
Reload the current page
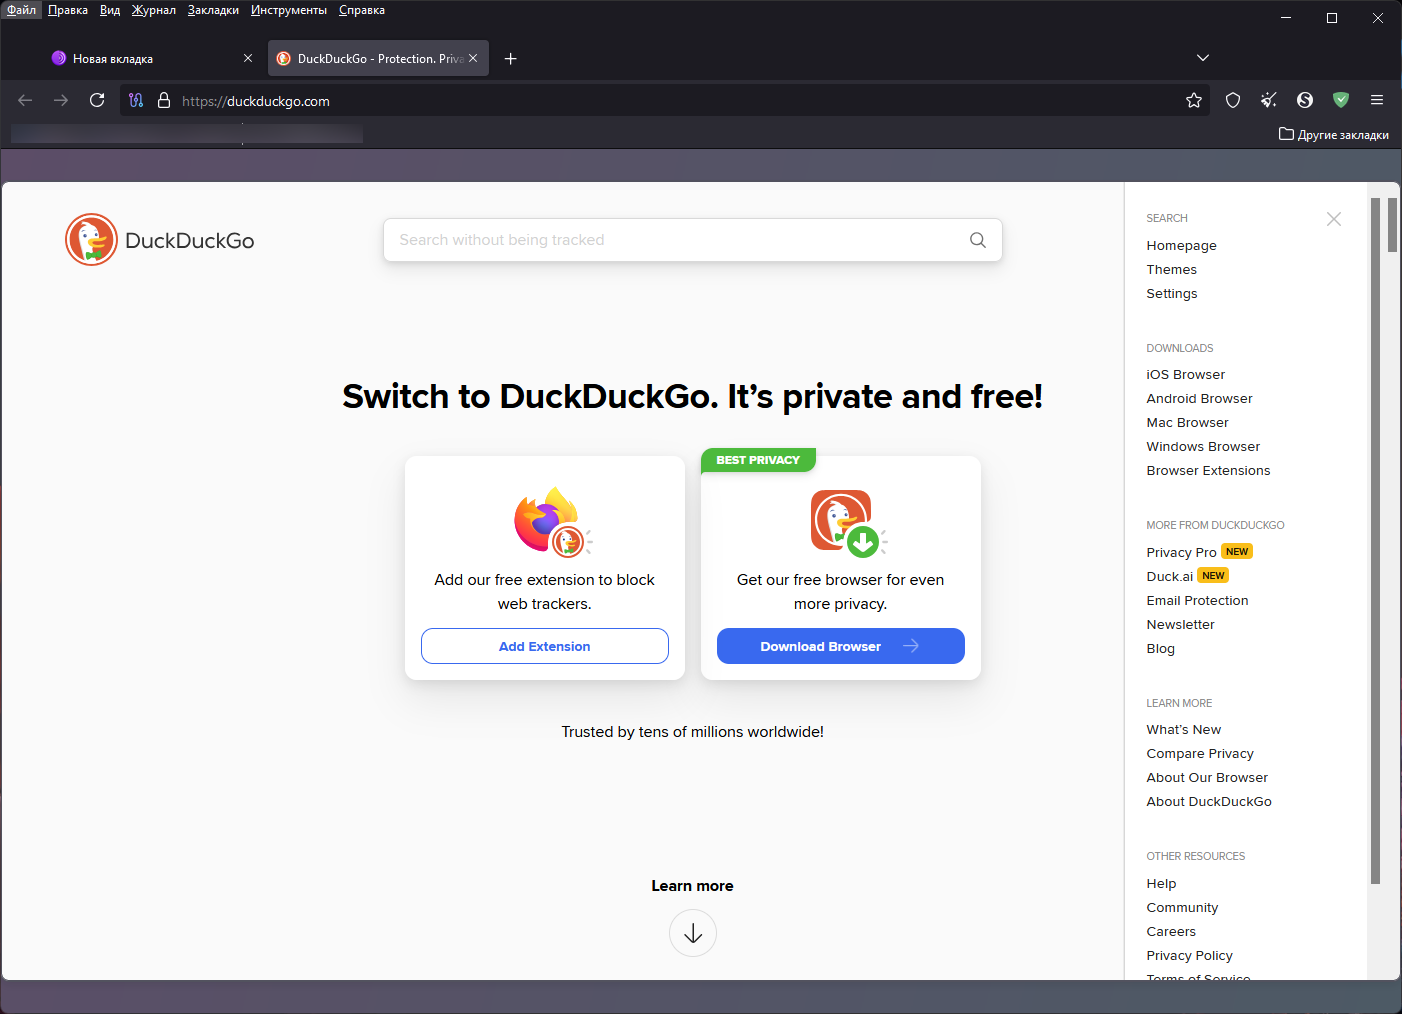(x=97, y=100)
